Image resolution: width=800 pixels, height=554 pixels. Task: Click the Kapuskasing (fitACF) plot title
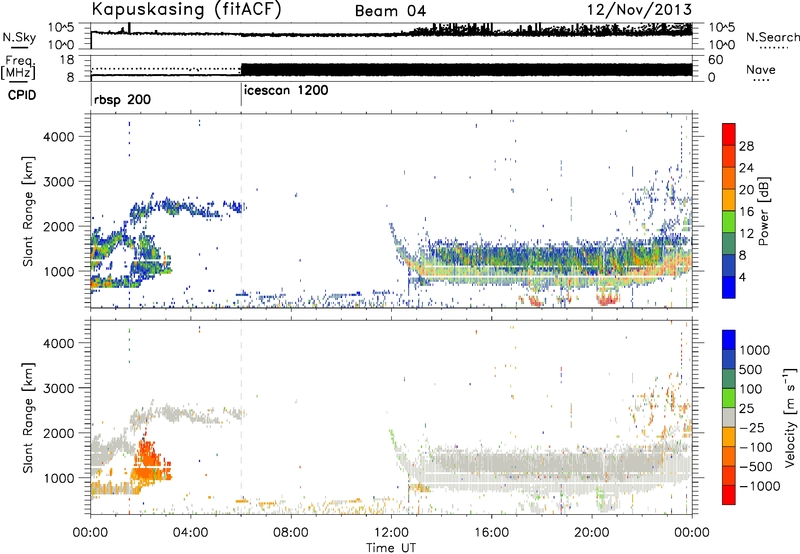(186, 10)
